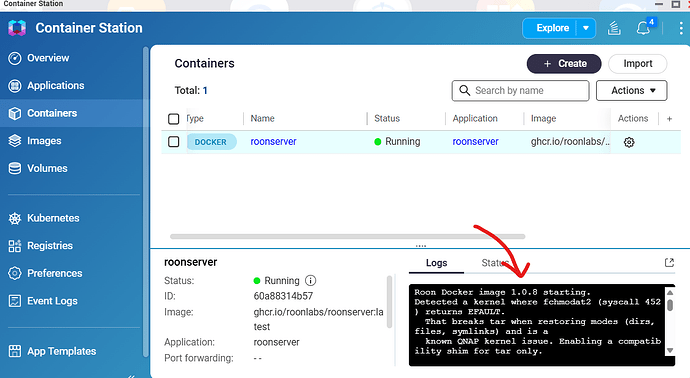Screen dimensions: 690x378
Task: Click the App Templates icon
Action: point(15,351)
